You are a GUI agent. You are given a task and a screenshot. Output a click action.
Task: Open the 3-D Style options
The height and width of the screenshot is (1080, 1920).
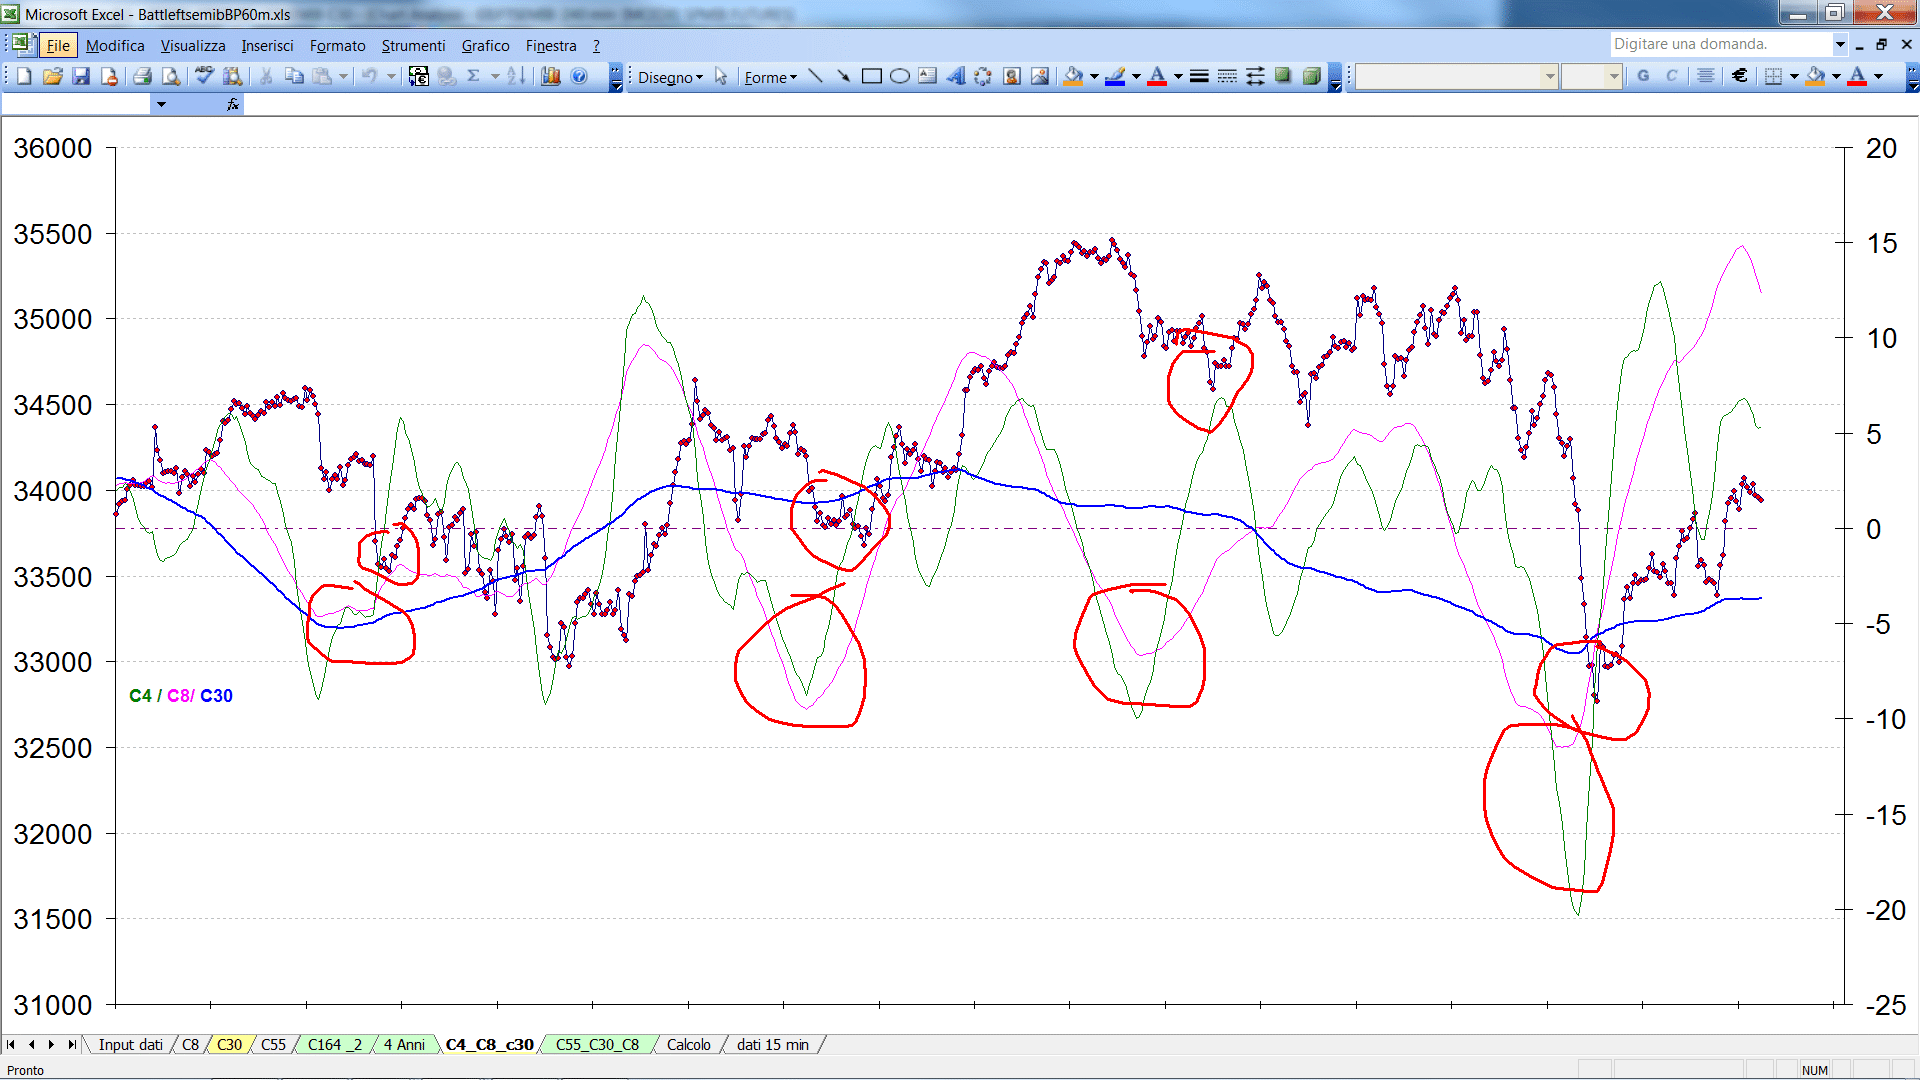(1311, 76)
